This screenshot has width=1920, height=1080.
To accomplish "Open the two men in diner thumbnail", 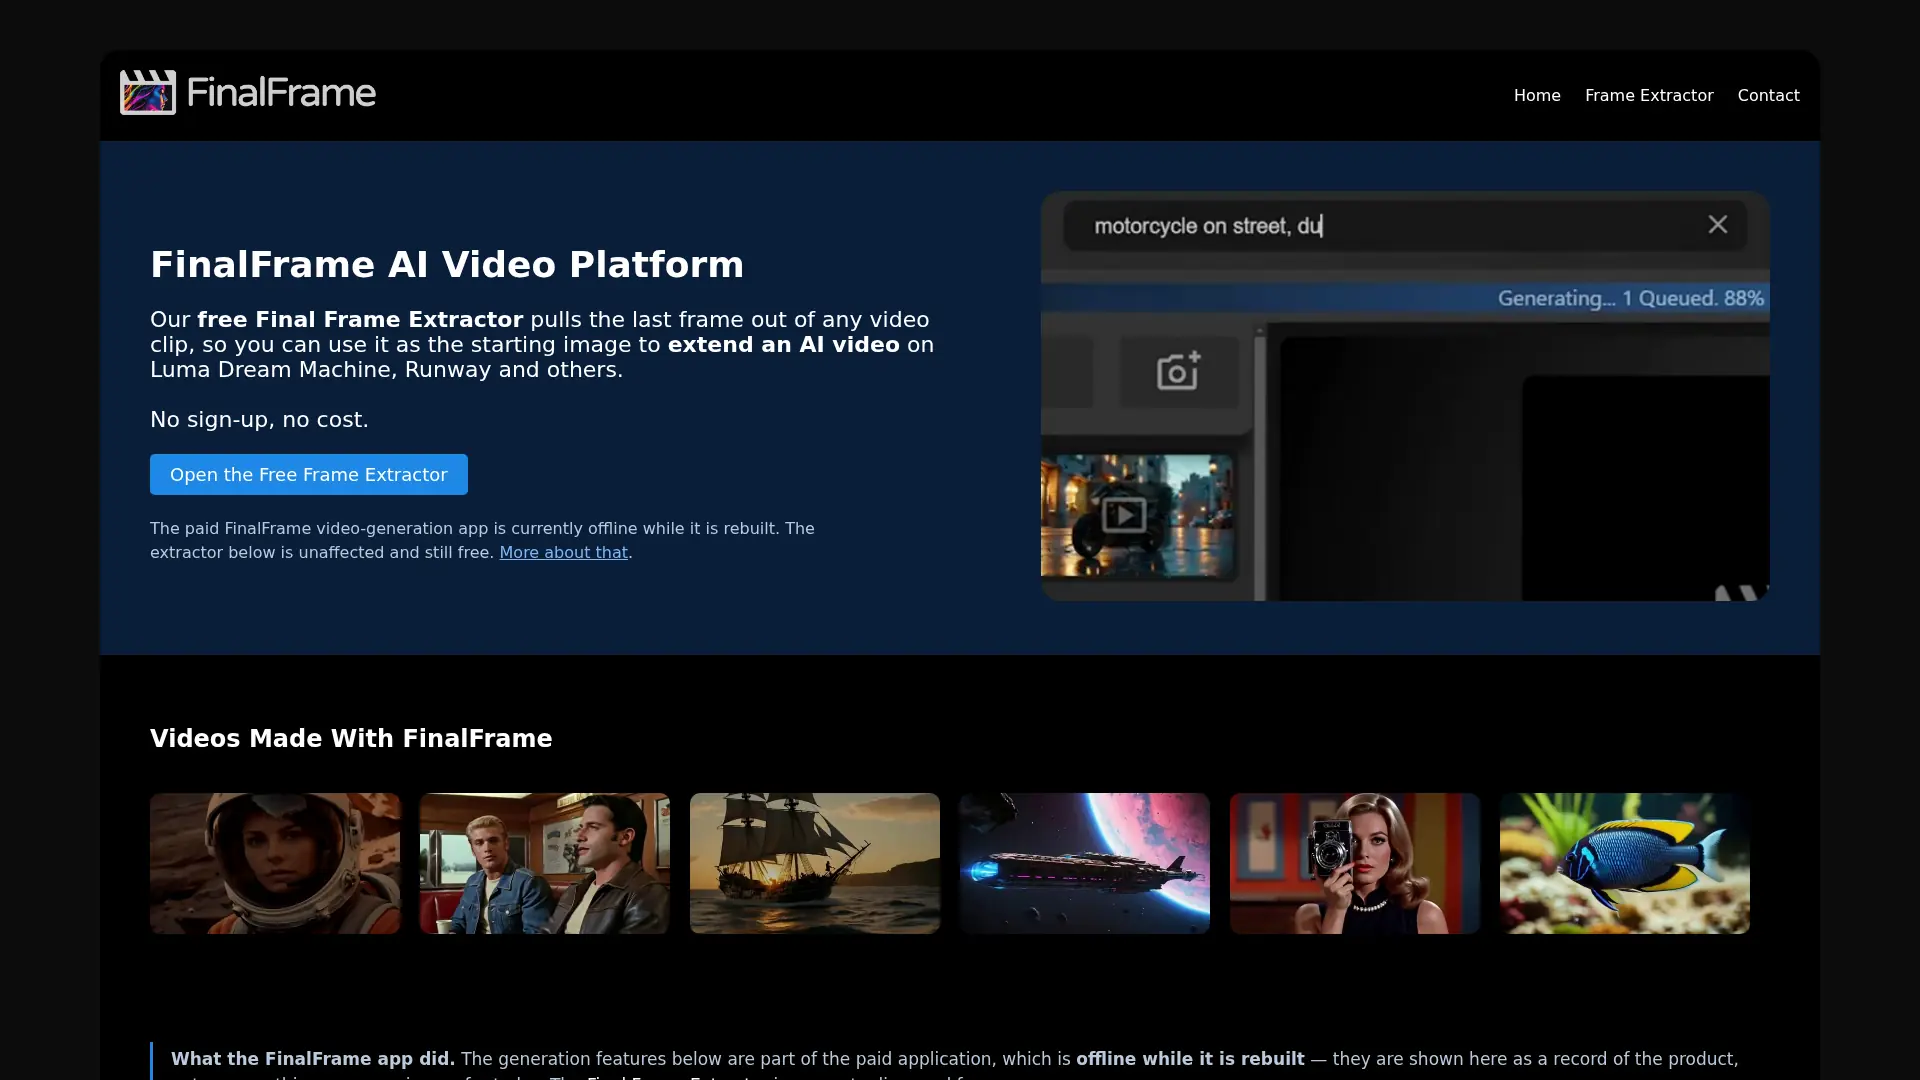I will [x=545, y=863].
